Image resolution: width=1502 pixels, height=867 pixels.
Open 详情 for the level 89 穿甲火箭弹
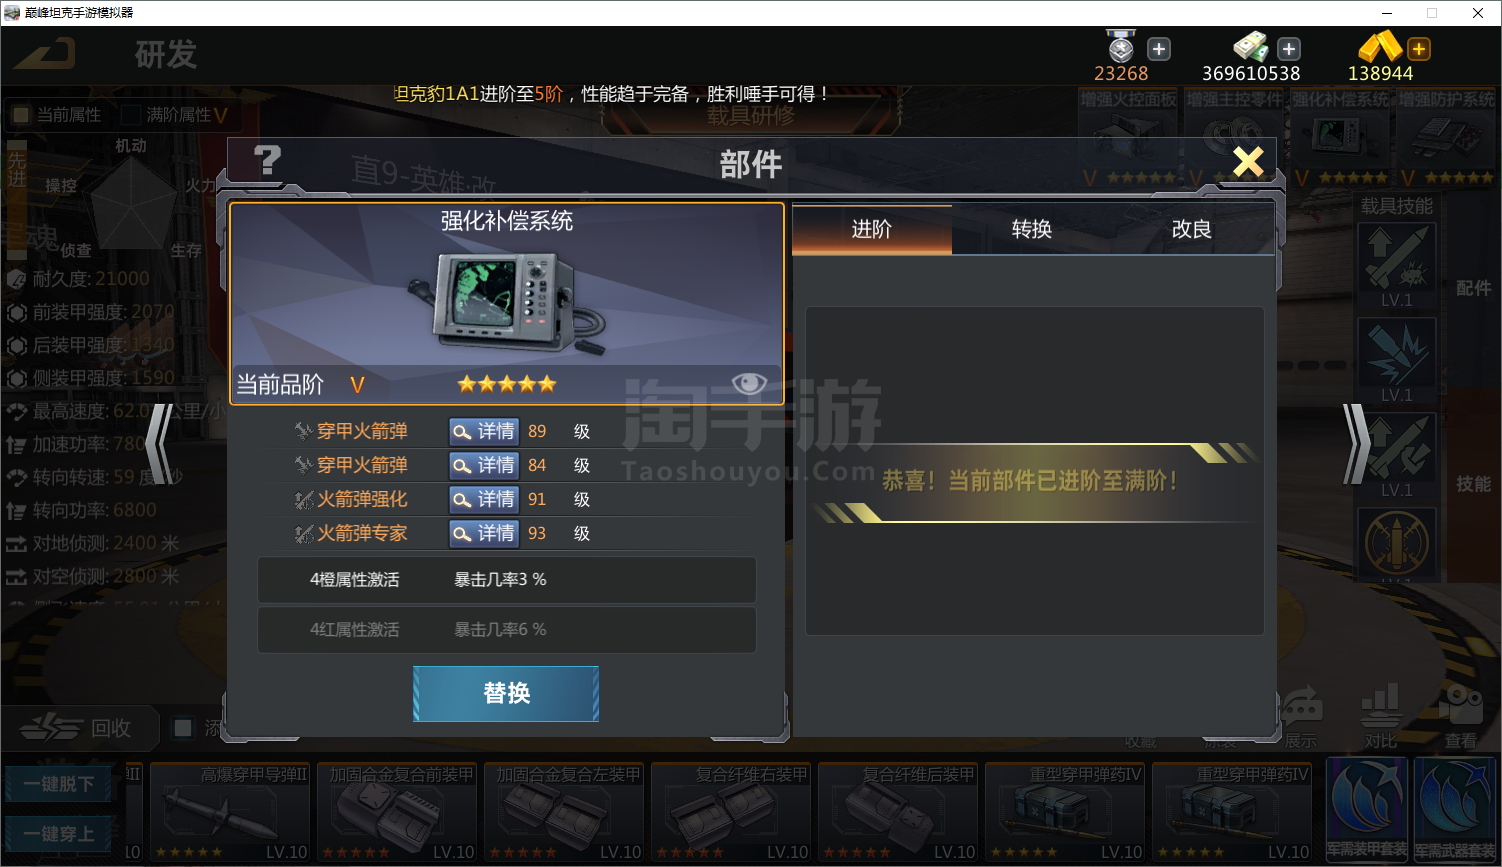[484, 431]
